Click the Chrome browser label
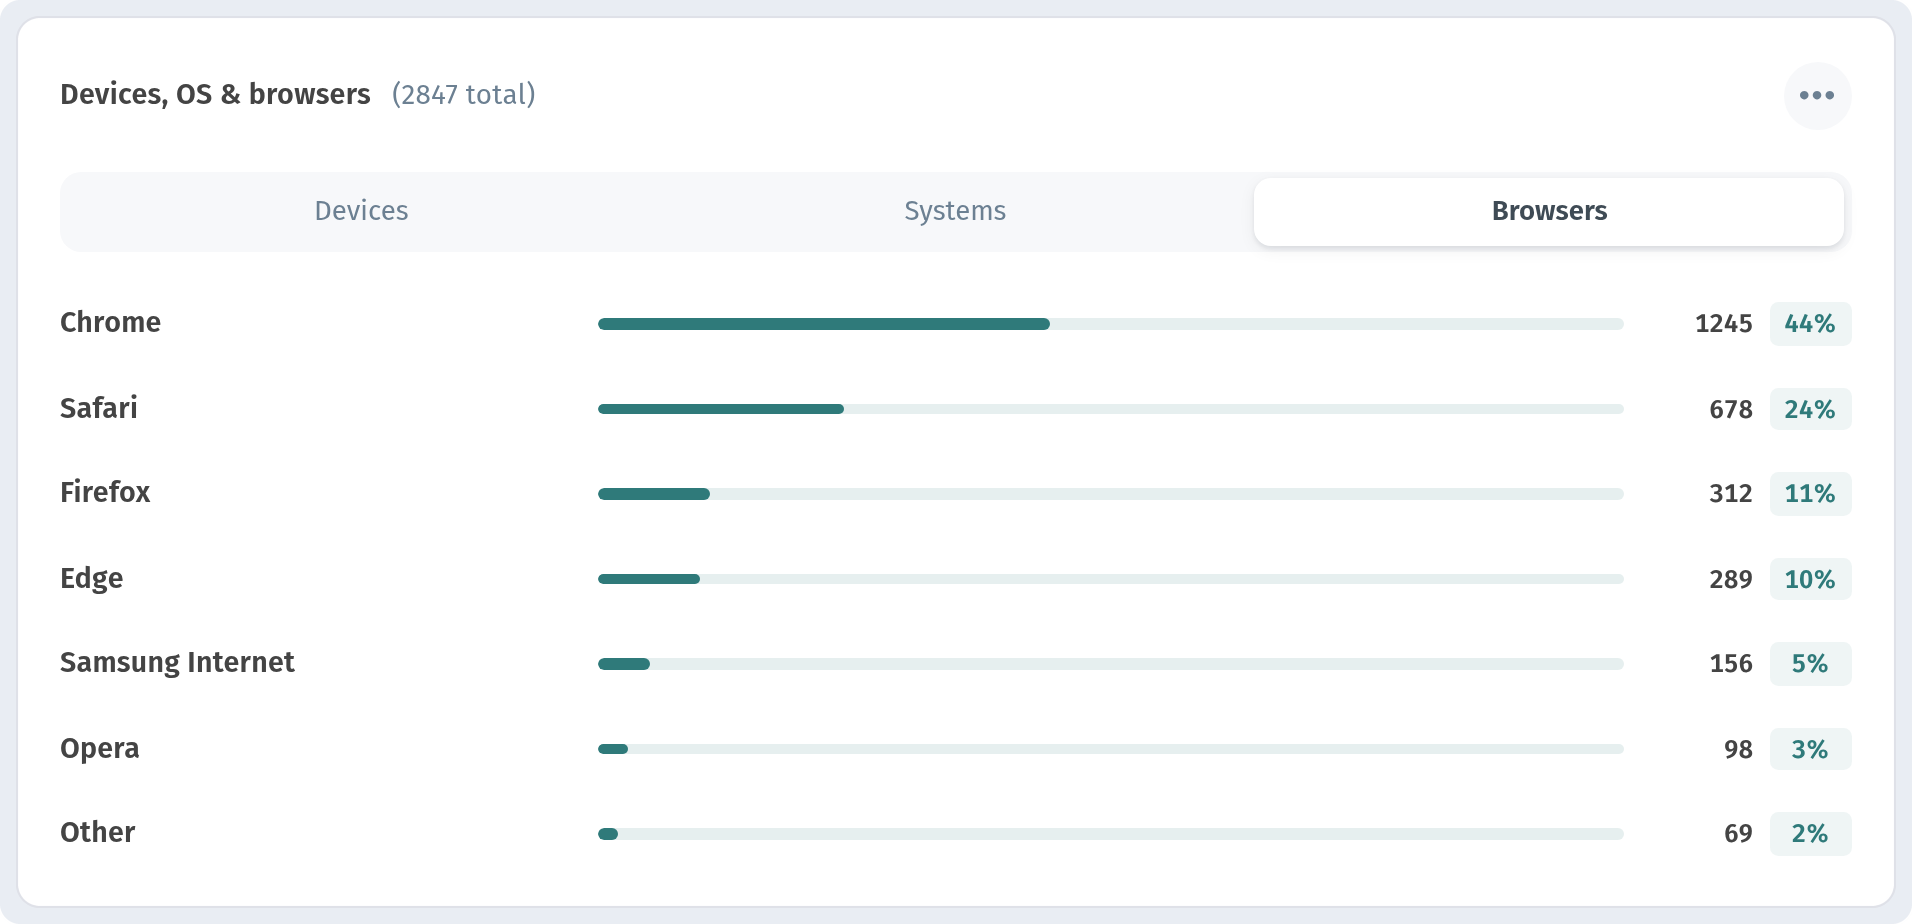This screenshot has height=924, width=1912. [110, 322]
